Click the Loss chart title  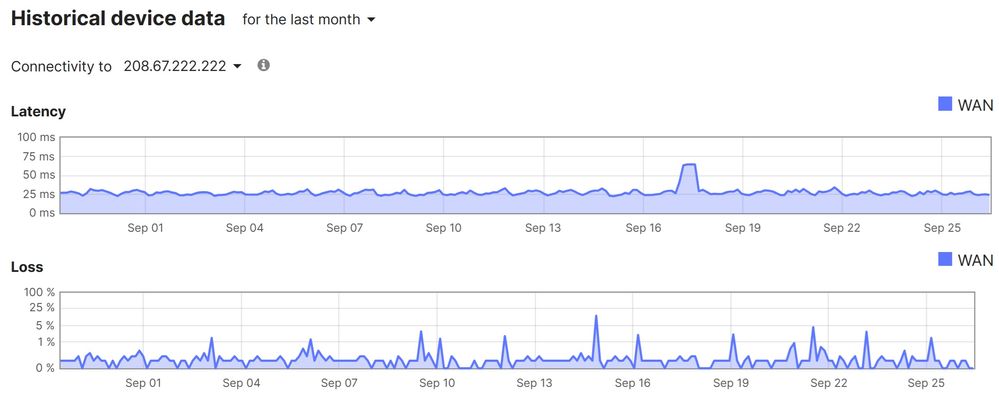coord(27,267)
